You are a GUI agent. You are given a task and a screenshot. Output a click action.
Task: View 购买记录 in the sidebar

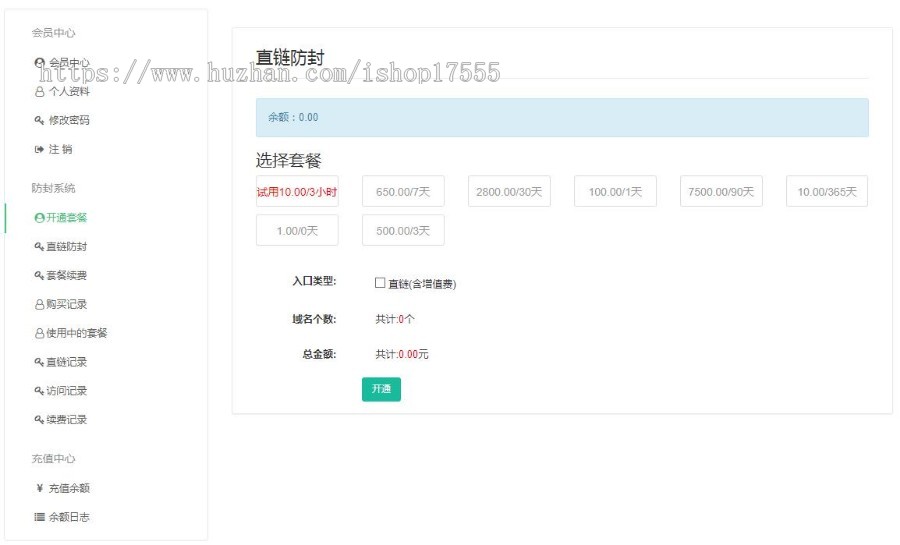coord(67,305)
